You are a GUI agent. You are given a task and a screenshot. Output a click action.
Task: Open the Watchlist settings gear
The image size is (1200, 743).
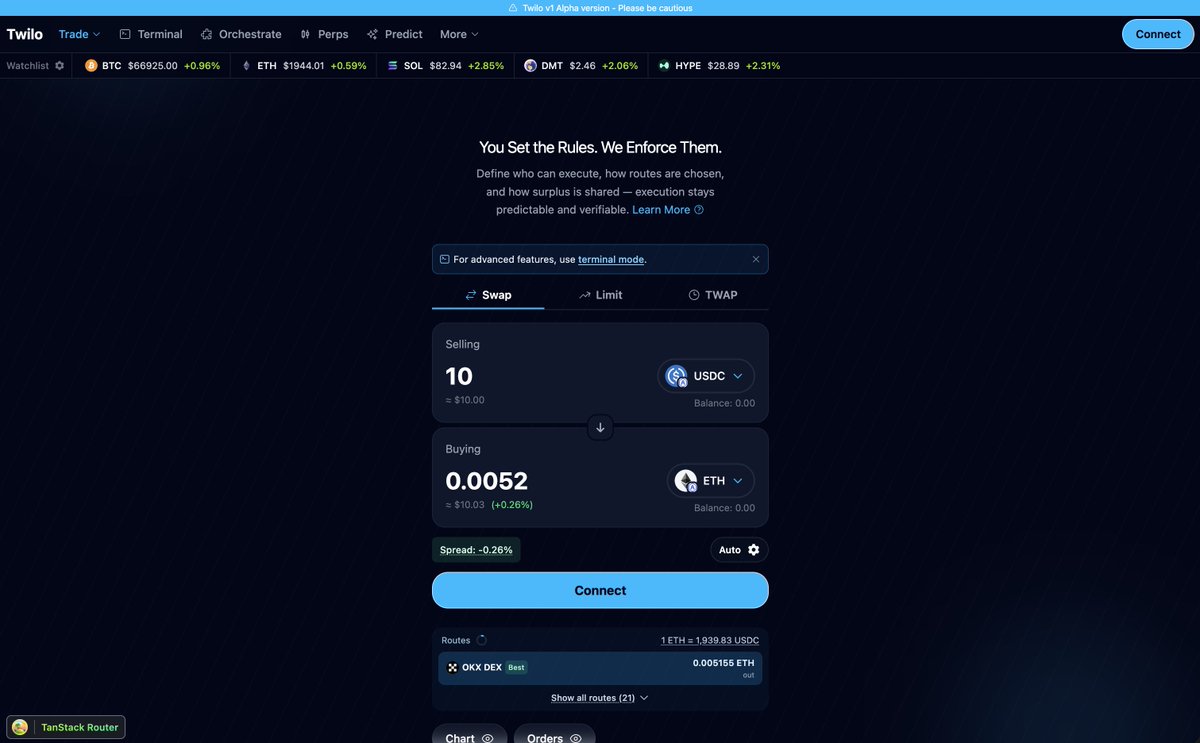[x=59, y=65]
